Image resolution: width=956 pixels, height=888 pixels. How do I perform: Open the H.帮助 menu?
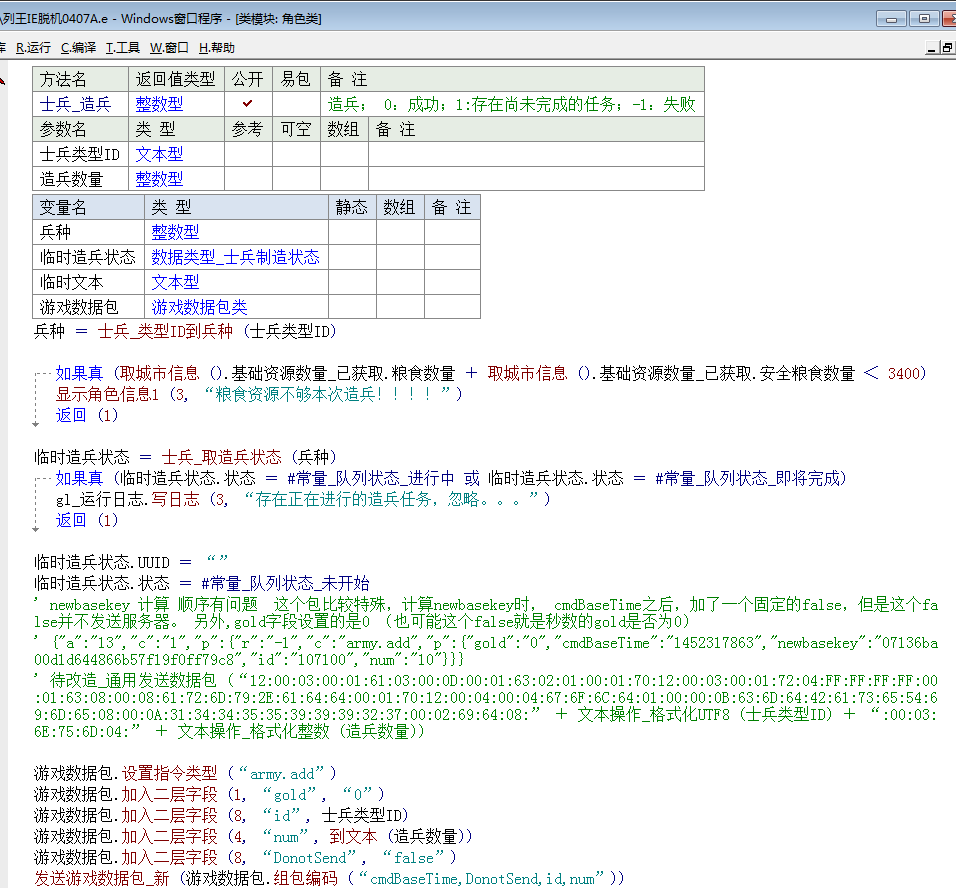click(216, 47)
